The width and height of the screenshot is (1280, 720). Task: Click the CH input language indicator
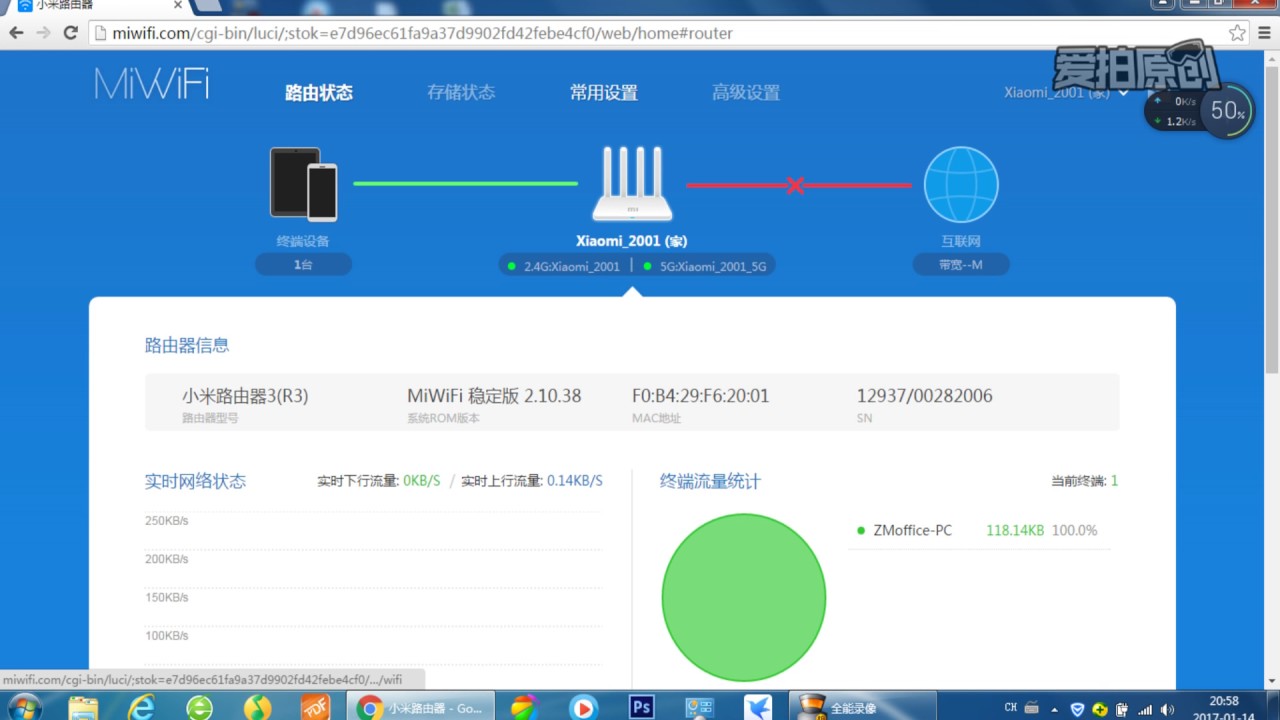pyautogui.click(x=1011, y=708)
